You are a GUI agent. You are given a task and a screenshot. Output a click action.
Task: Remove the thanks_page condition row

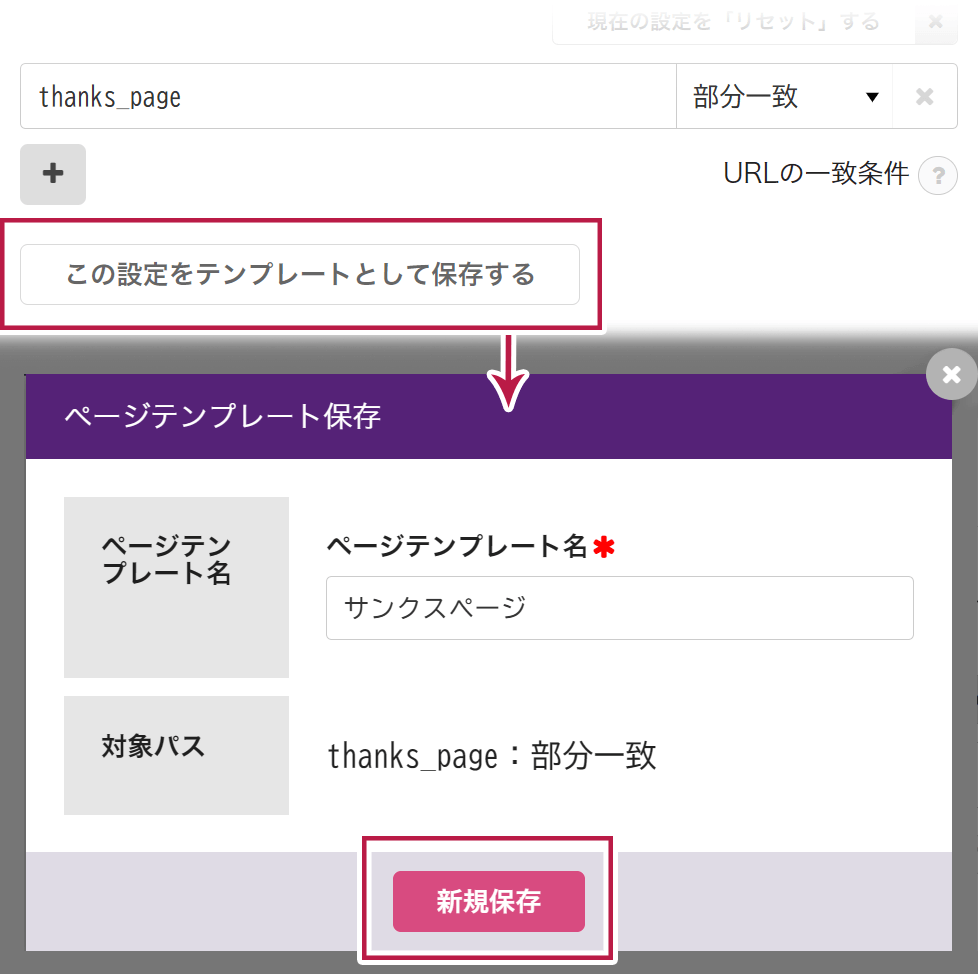924,97
